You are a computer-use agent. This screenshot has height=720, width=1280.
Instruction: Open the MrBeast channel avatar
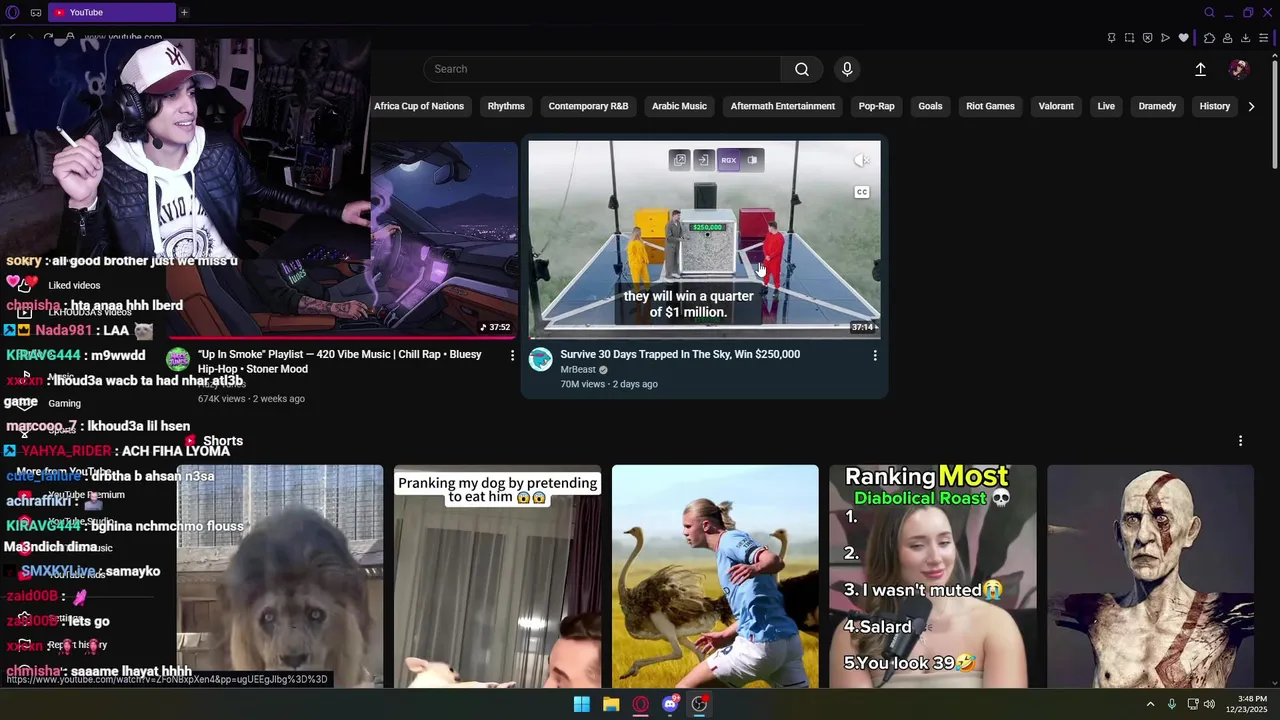coord(541,359)
